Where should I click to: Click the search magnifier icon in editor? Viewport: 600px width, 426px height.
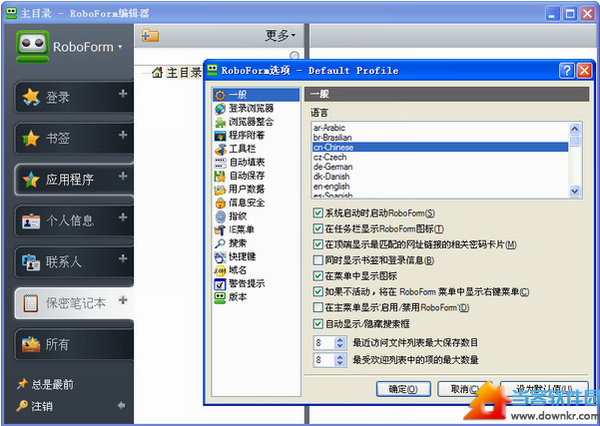[x=295, y=56]
